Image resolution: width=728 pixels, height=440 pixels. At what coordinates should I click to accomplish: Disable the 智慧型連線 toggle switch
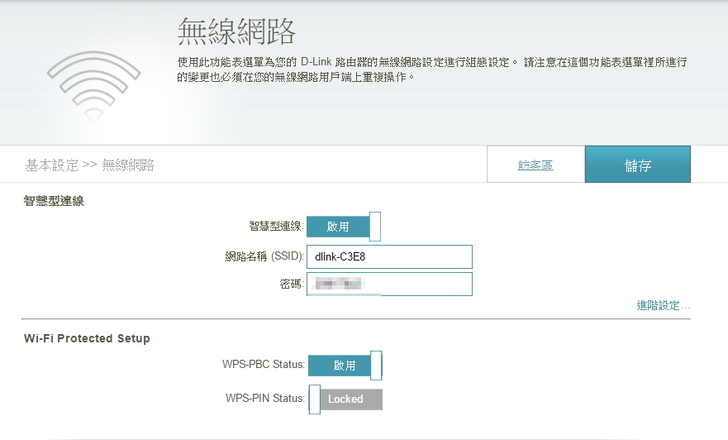344,227
